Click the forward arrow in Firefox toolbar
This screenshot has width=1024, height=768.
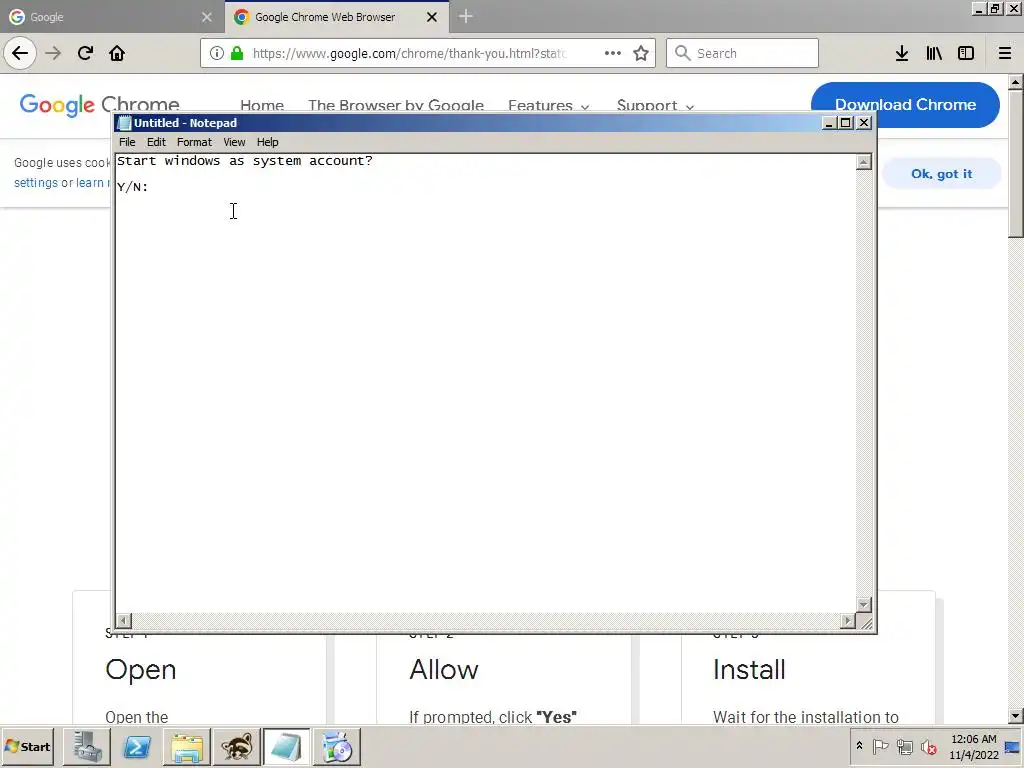[53, 53]
